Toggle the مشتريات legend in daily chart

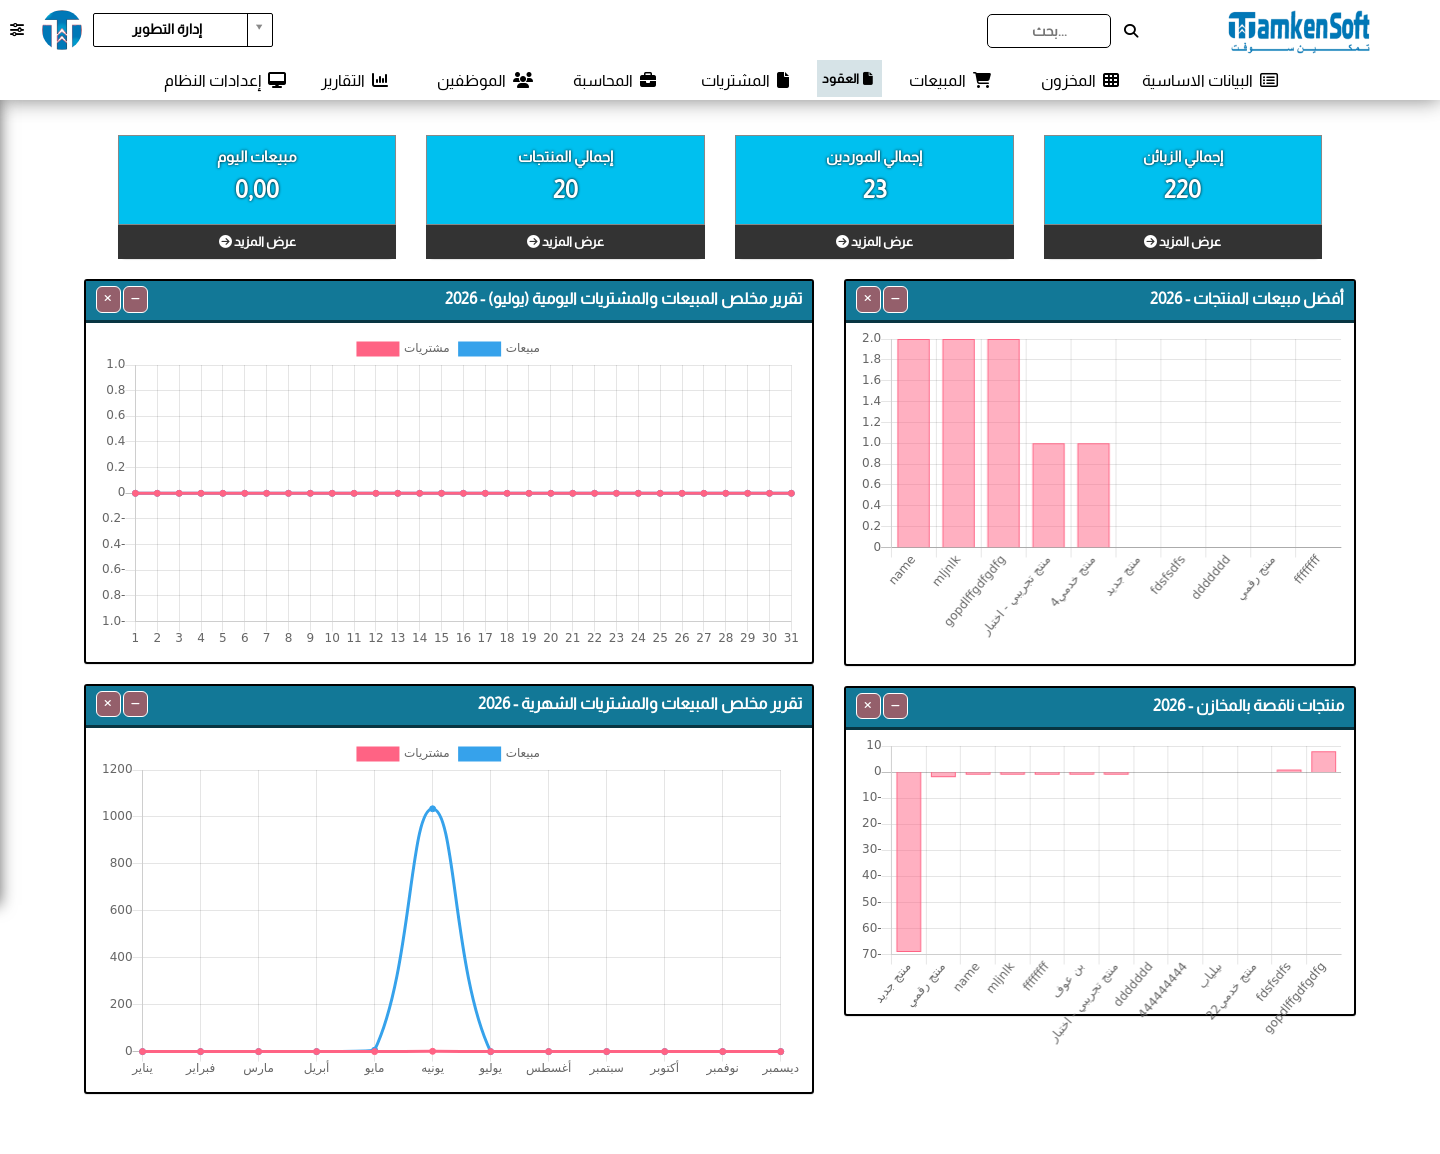pos(403,348)
